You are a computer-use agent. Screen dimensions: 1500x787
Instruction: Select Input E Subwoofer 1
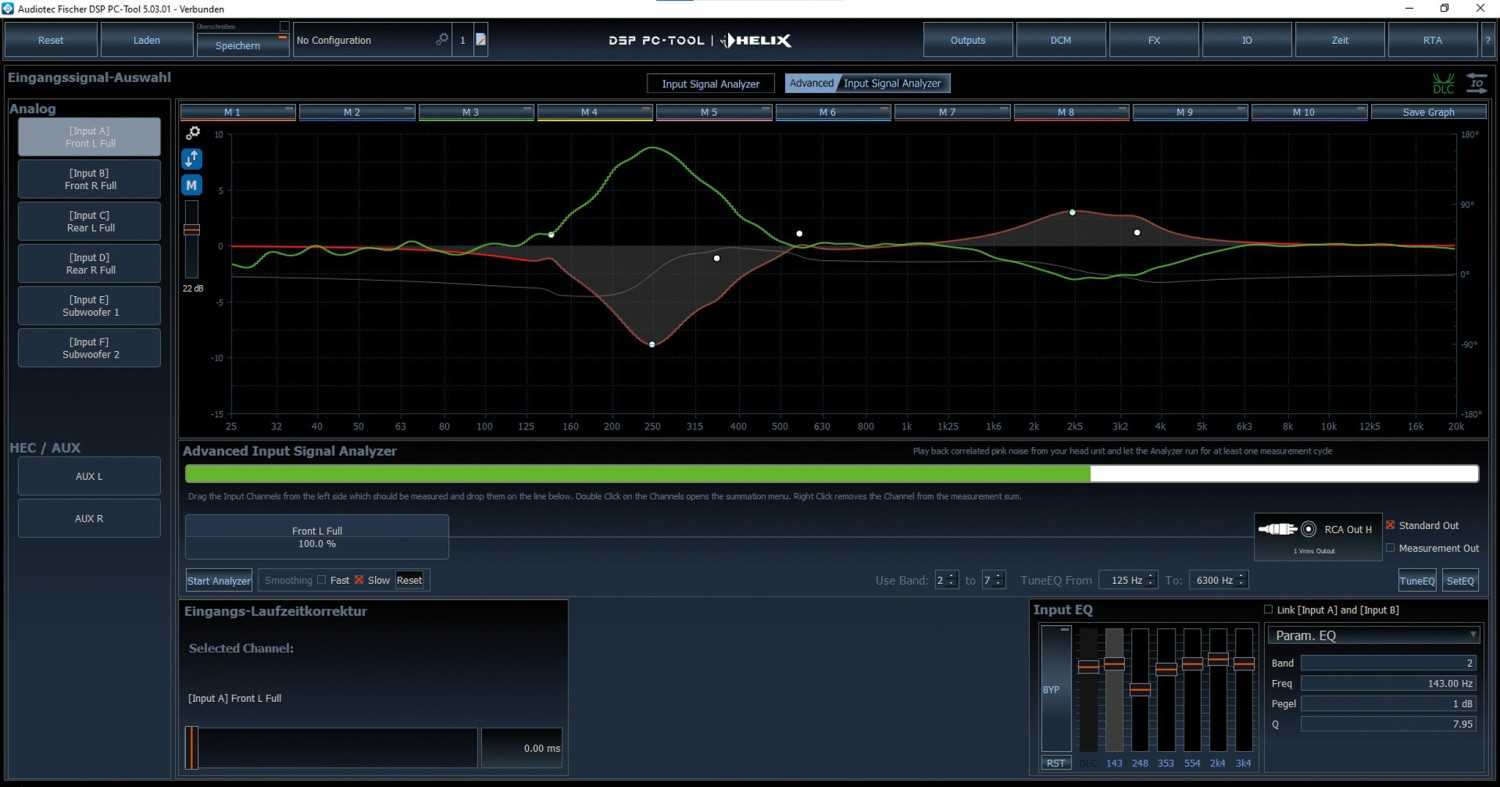[x=89, y=305]
